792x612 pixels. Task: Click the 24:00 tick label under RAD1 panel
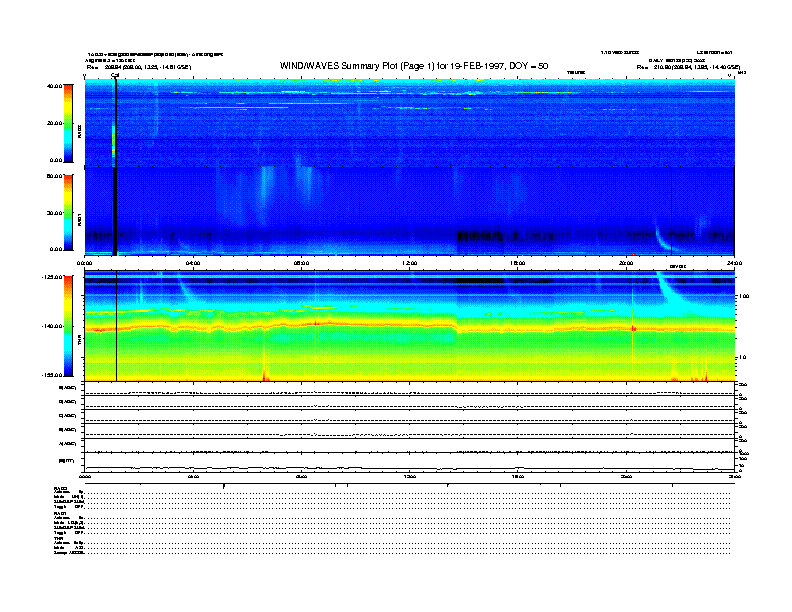pos(734,263)
